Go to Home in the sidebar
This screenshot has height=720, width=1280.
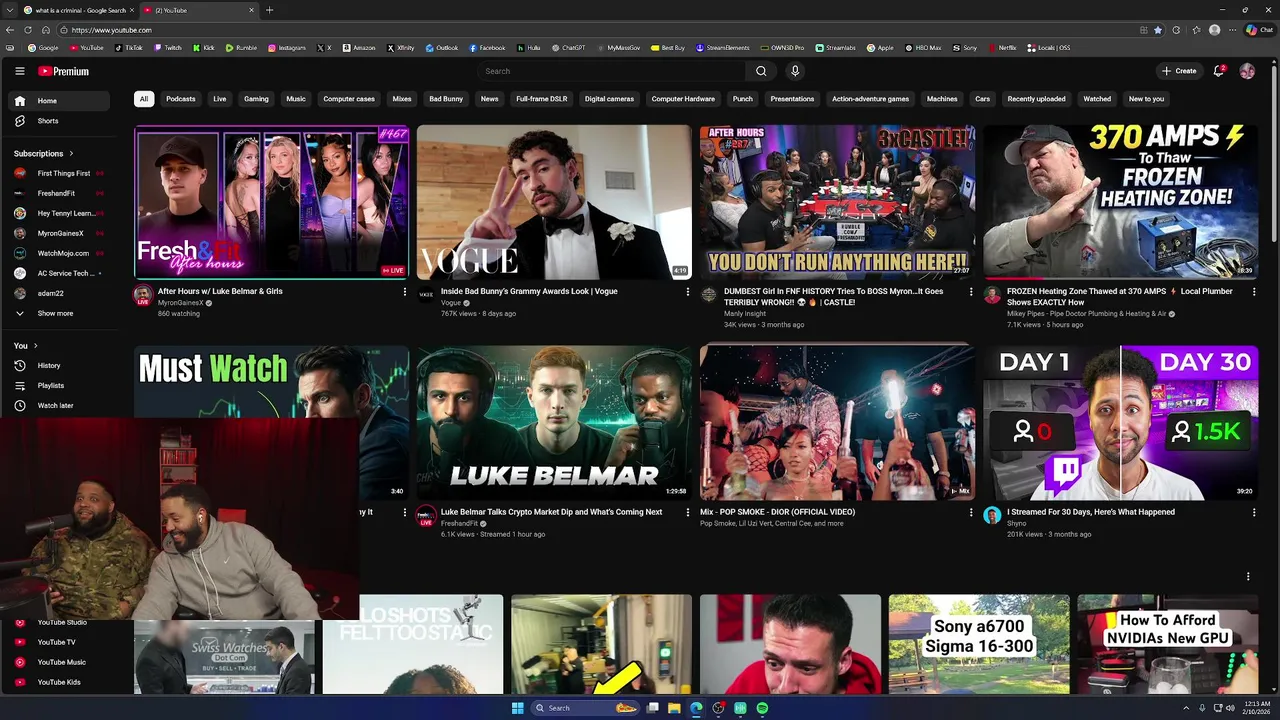click(60, 101)
